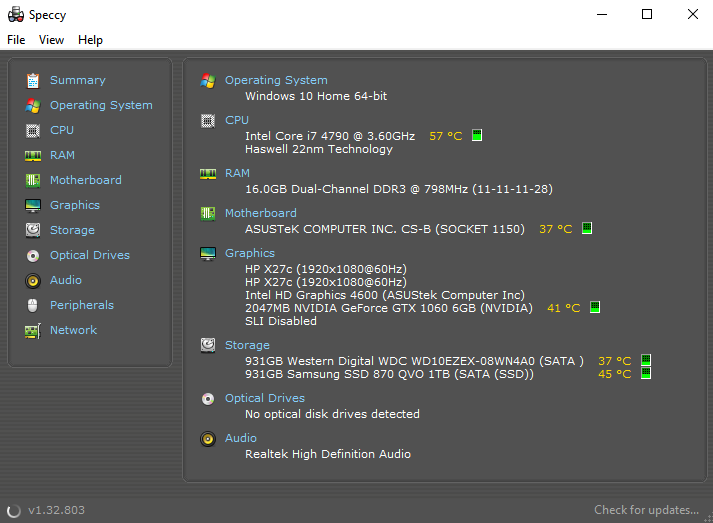Click the text Windows 10 Home 64-bit
The width and height of the screenshot is (713, 523).
[x=316, y=96]
